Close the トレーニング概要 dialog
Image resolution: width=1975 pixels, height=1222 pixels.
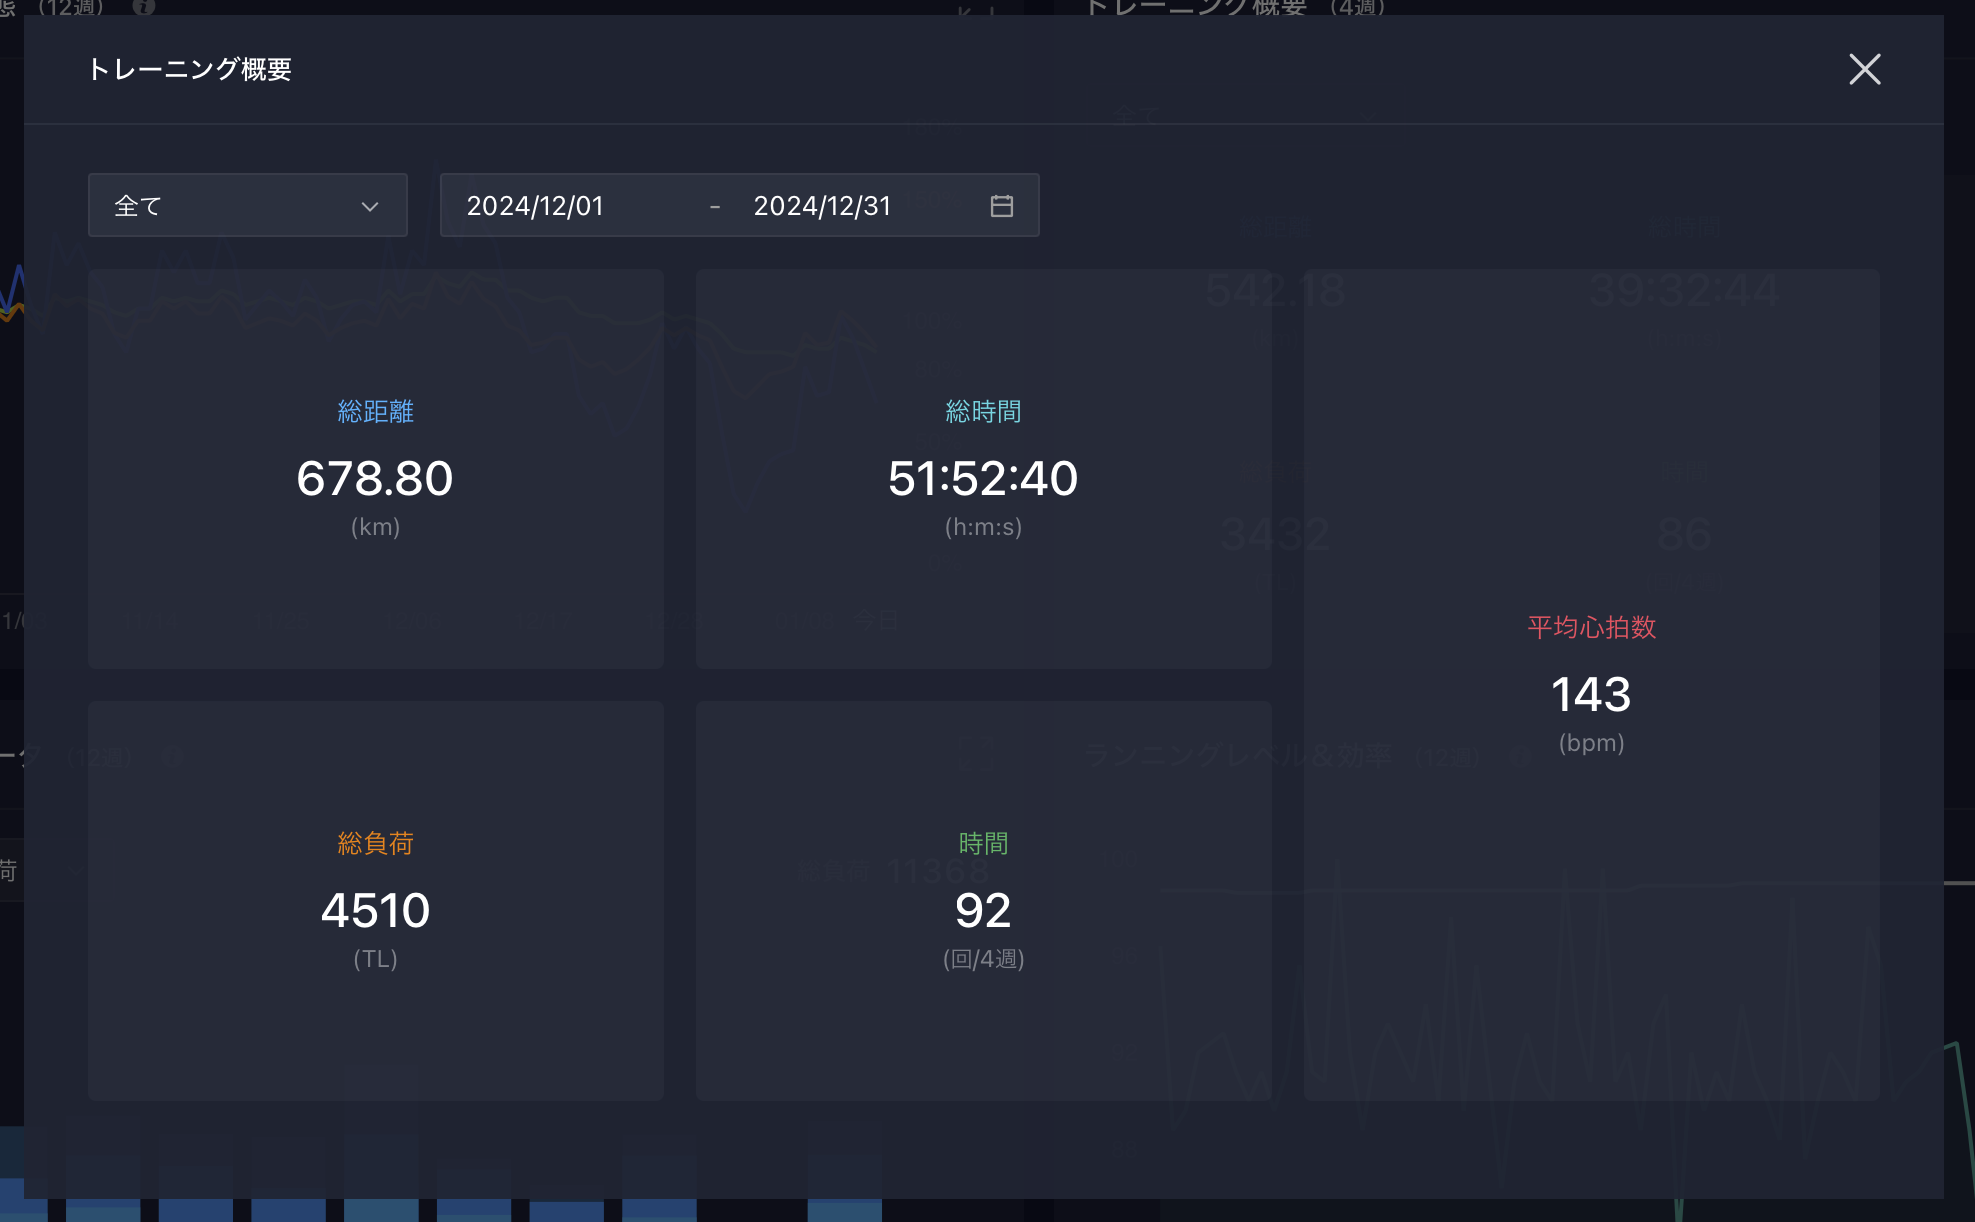(x=1864, y=70)
